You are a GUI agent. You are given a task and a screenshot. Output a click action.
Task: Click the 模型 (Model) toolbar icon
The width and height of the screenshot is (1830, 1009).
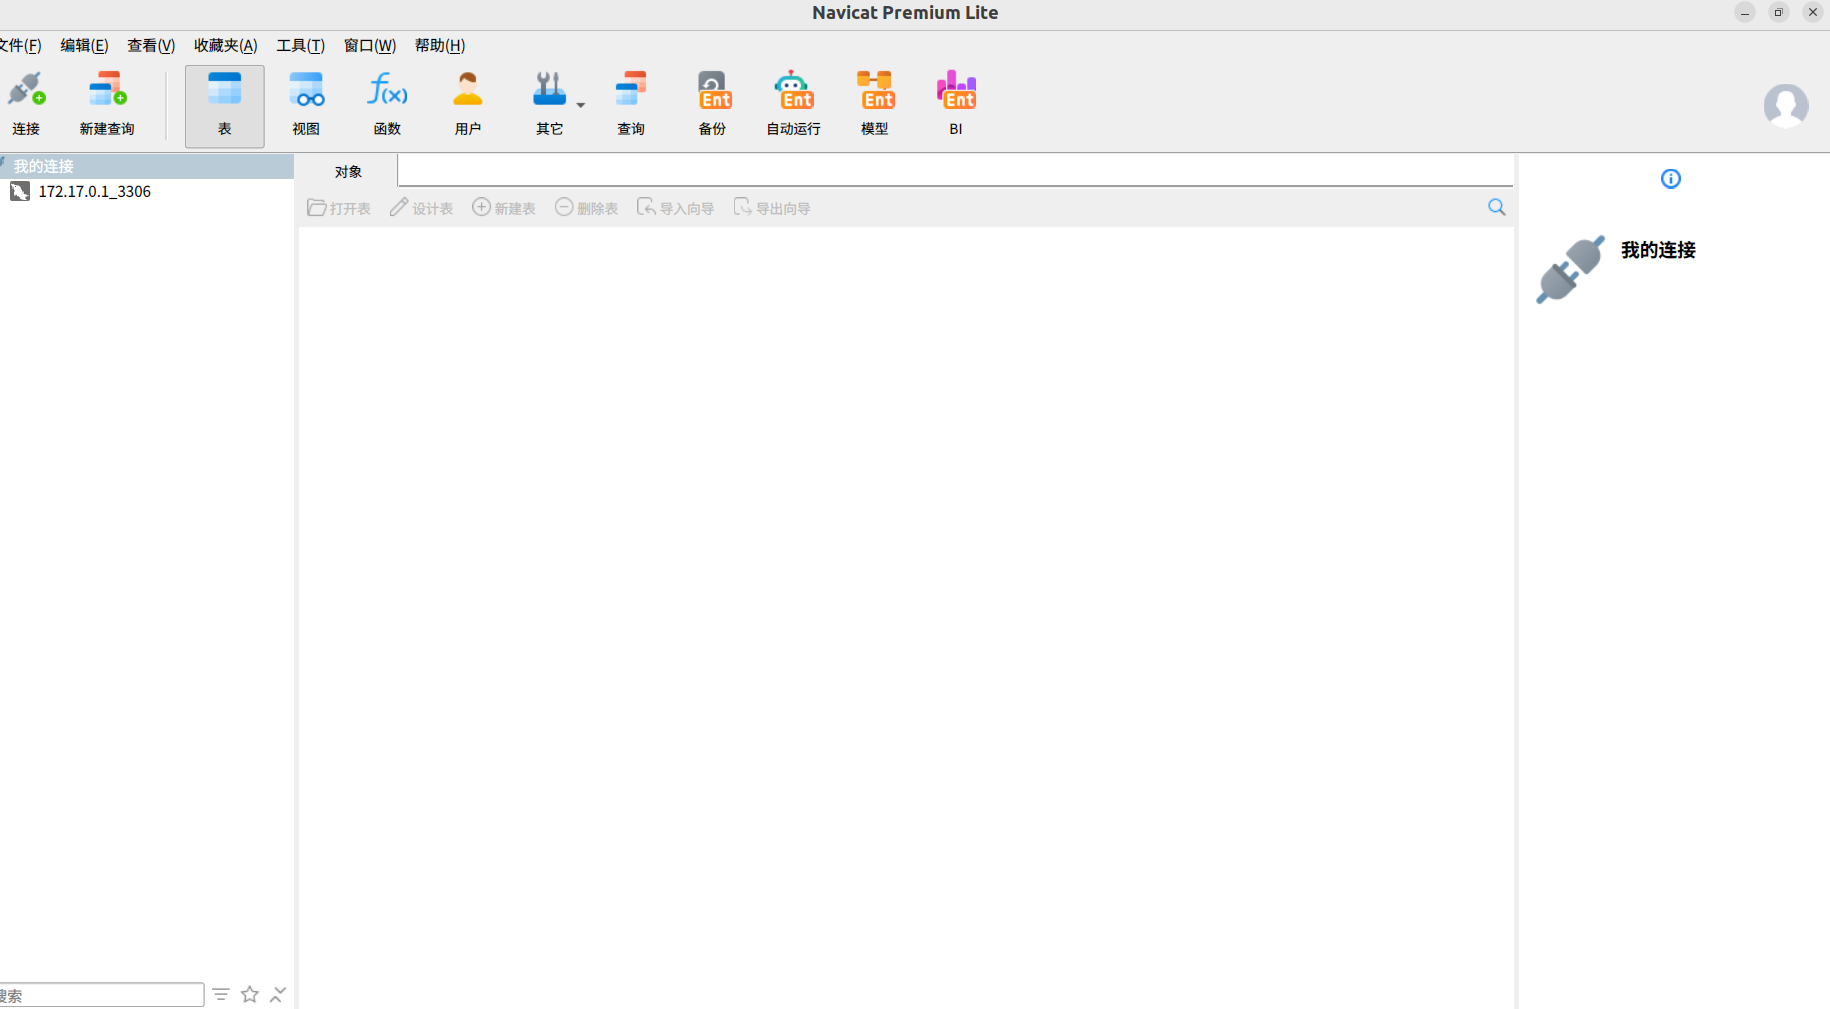click(875, 104)
